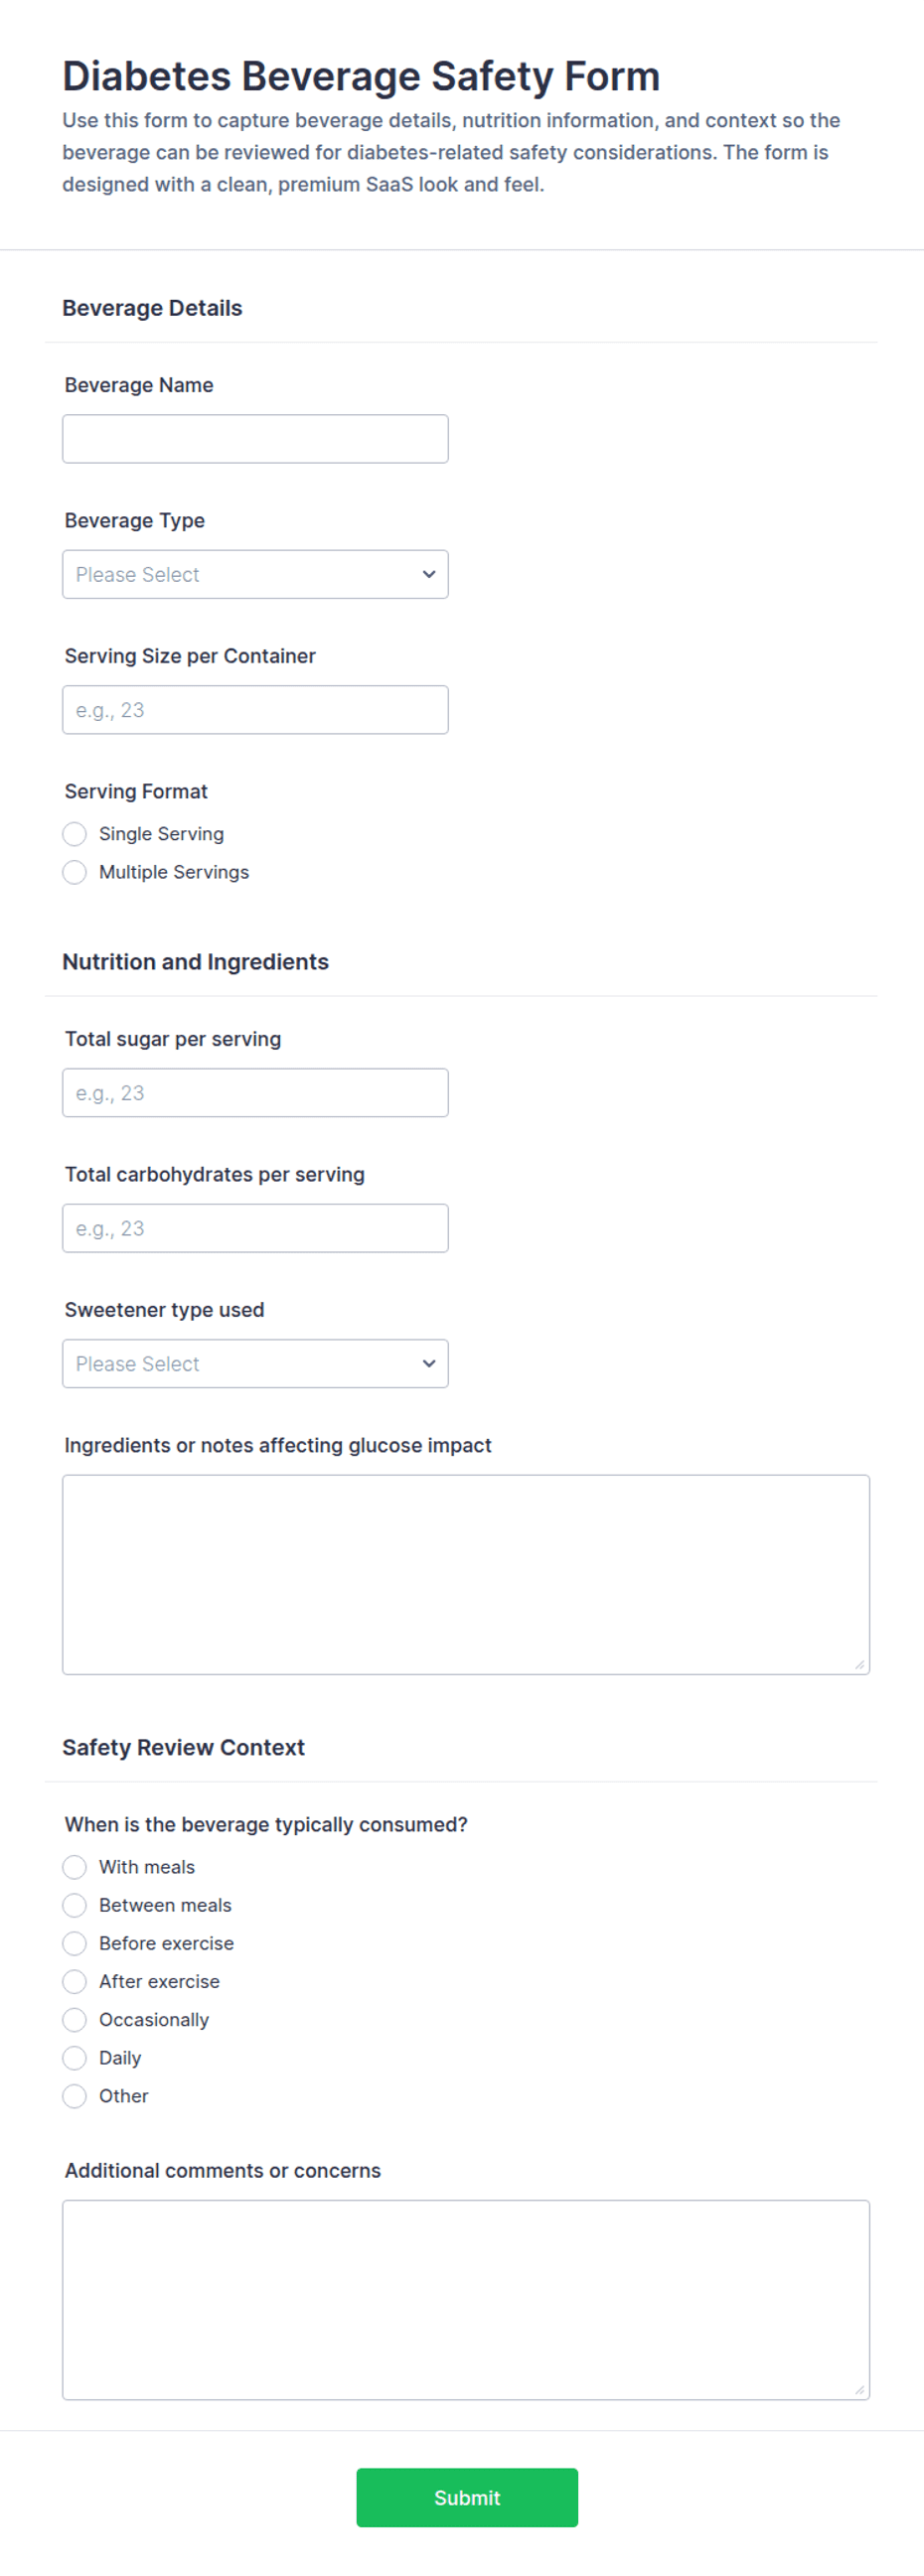The image size is (924, 2576).
Task: Select the After exercise radio button
Action: pos(74,1981)
